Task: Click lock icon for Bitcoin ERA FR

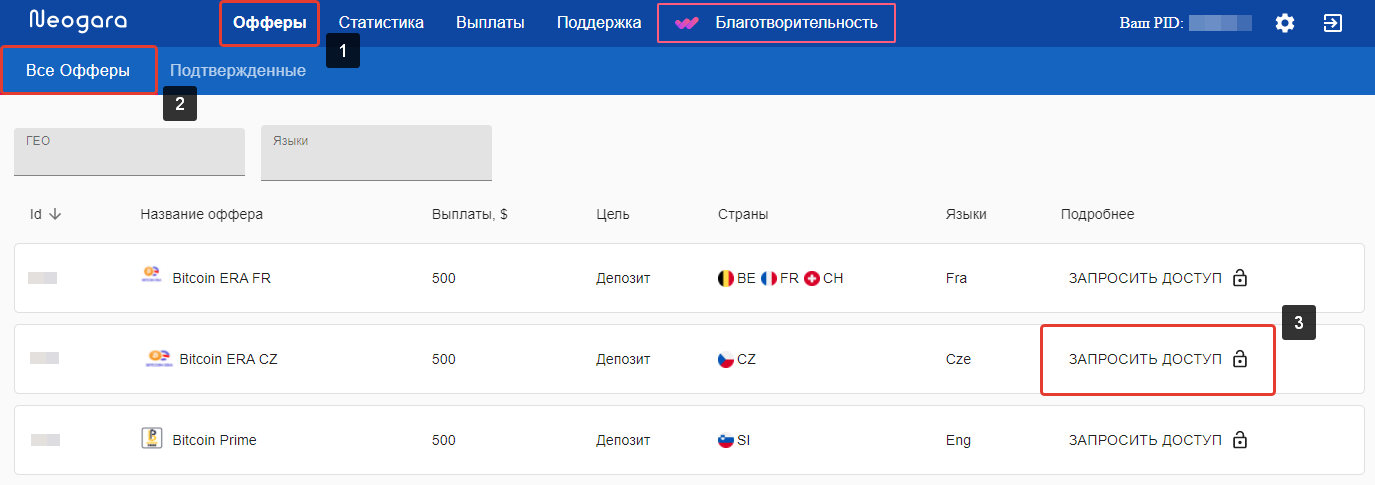Action: click(x=1240, y=278)
